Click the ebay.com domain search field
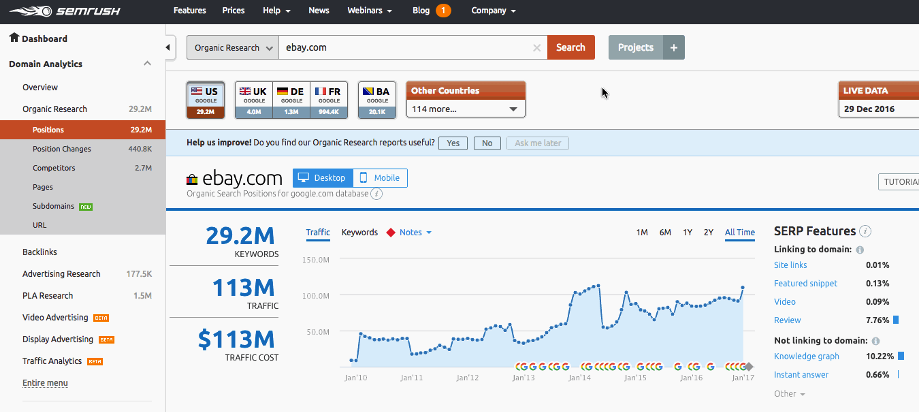919x412 pixels. 405,47
